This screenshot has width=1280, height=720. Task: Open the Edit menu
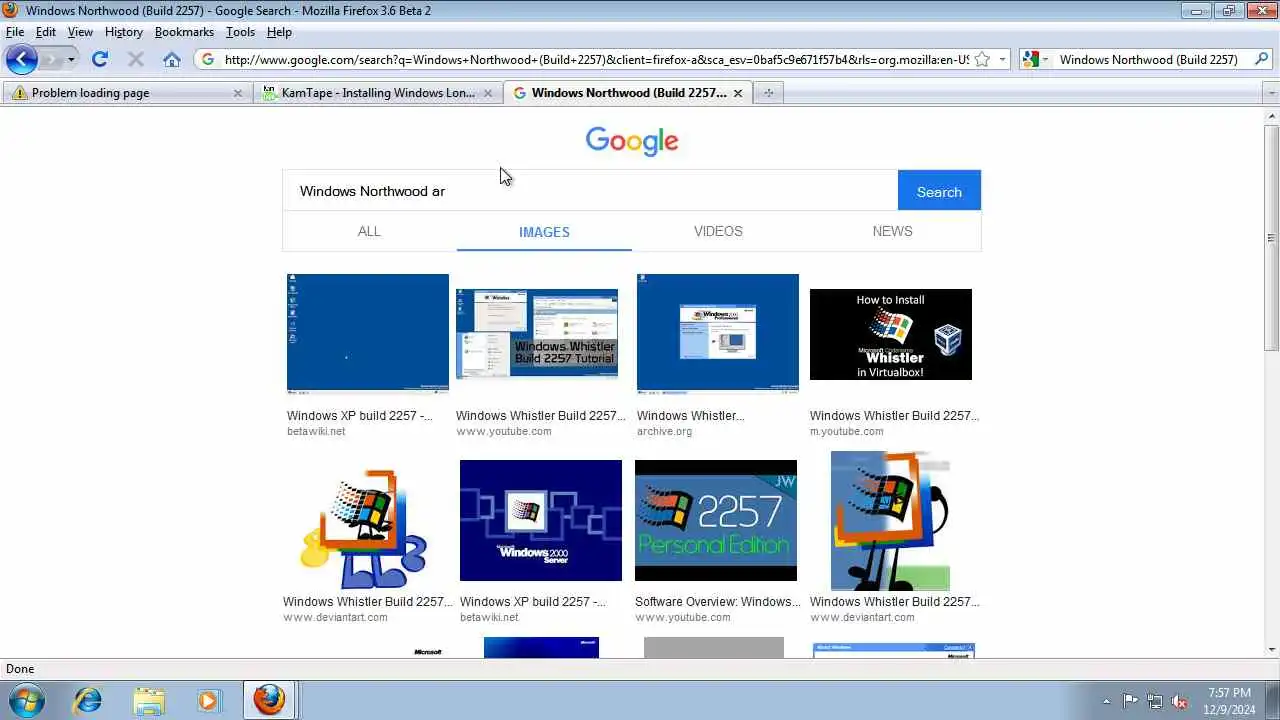click(46, 32)
